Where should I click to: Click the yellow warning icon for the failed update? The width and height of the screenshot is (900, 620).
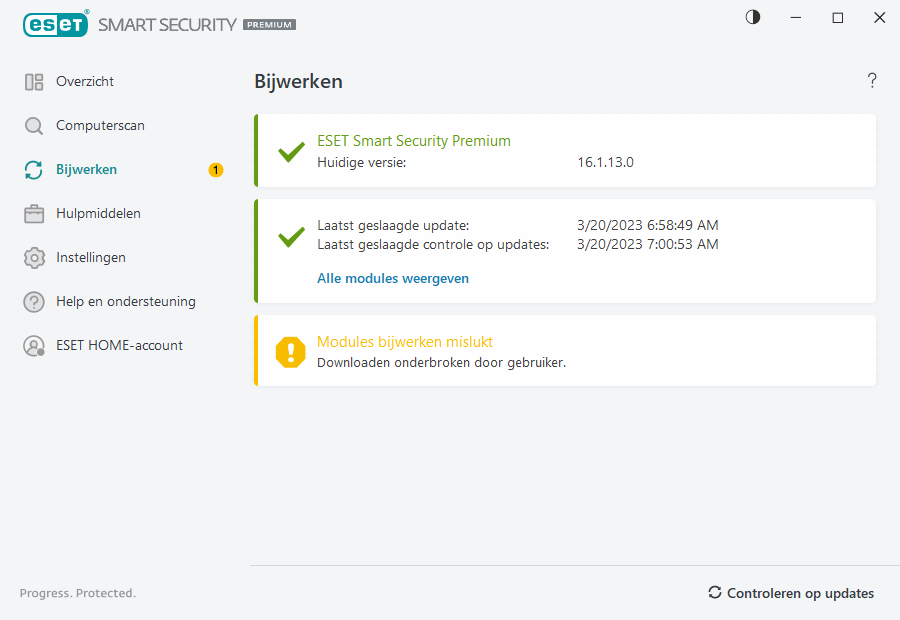pos(290,351)
